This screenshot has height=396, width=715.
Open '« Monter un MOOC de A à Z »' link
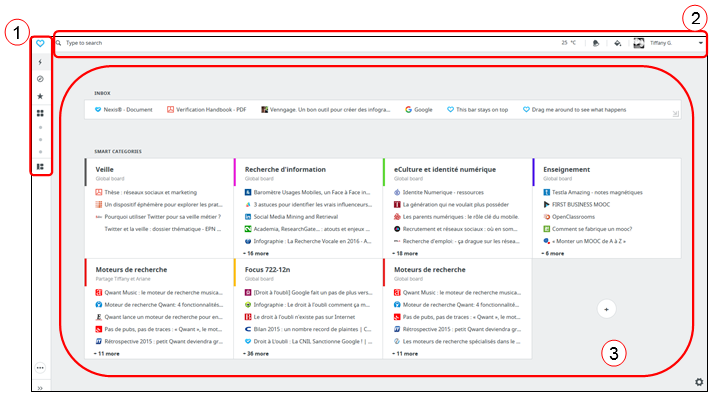[x=585, y=241]
